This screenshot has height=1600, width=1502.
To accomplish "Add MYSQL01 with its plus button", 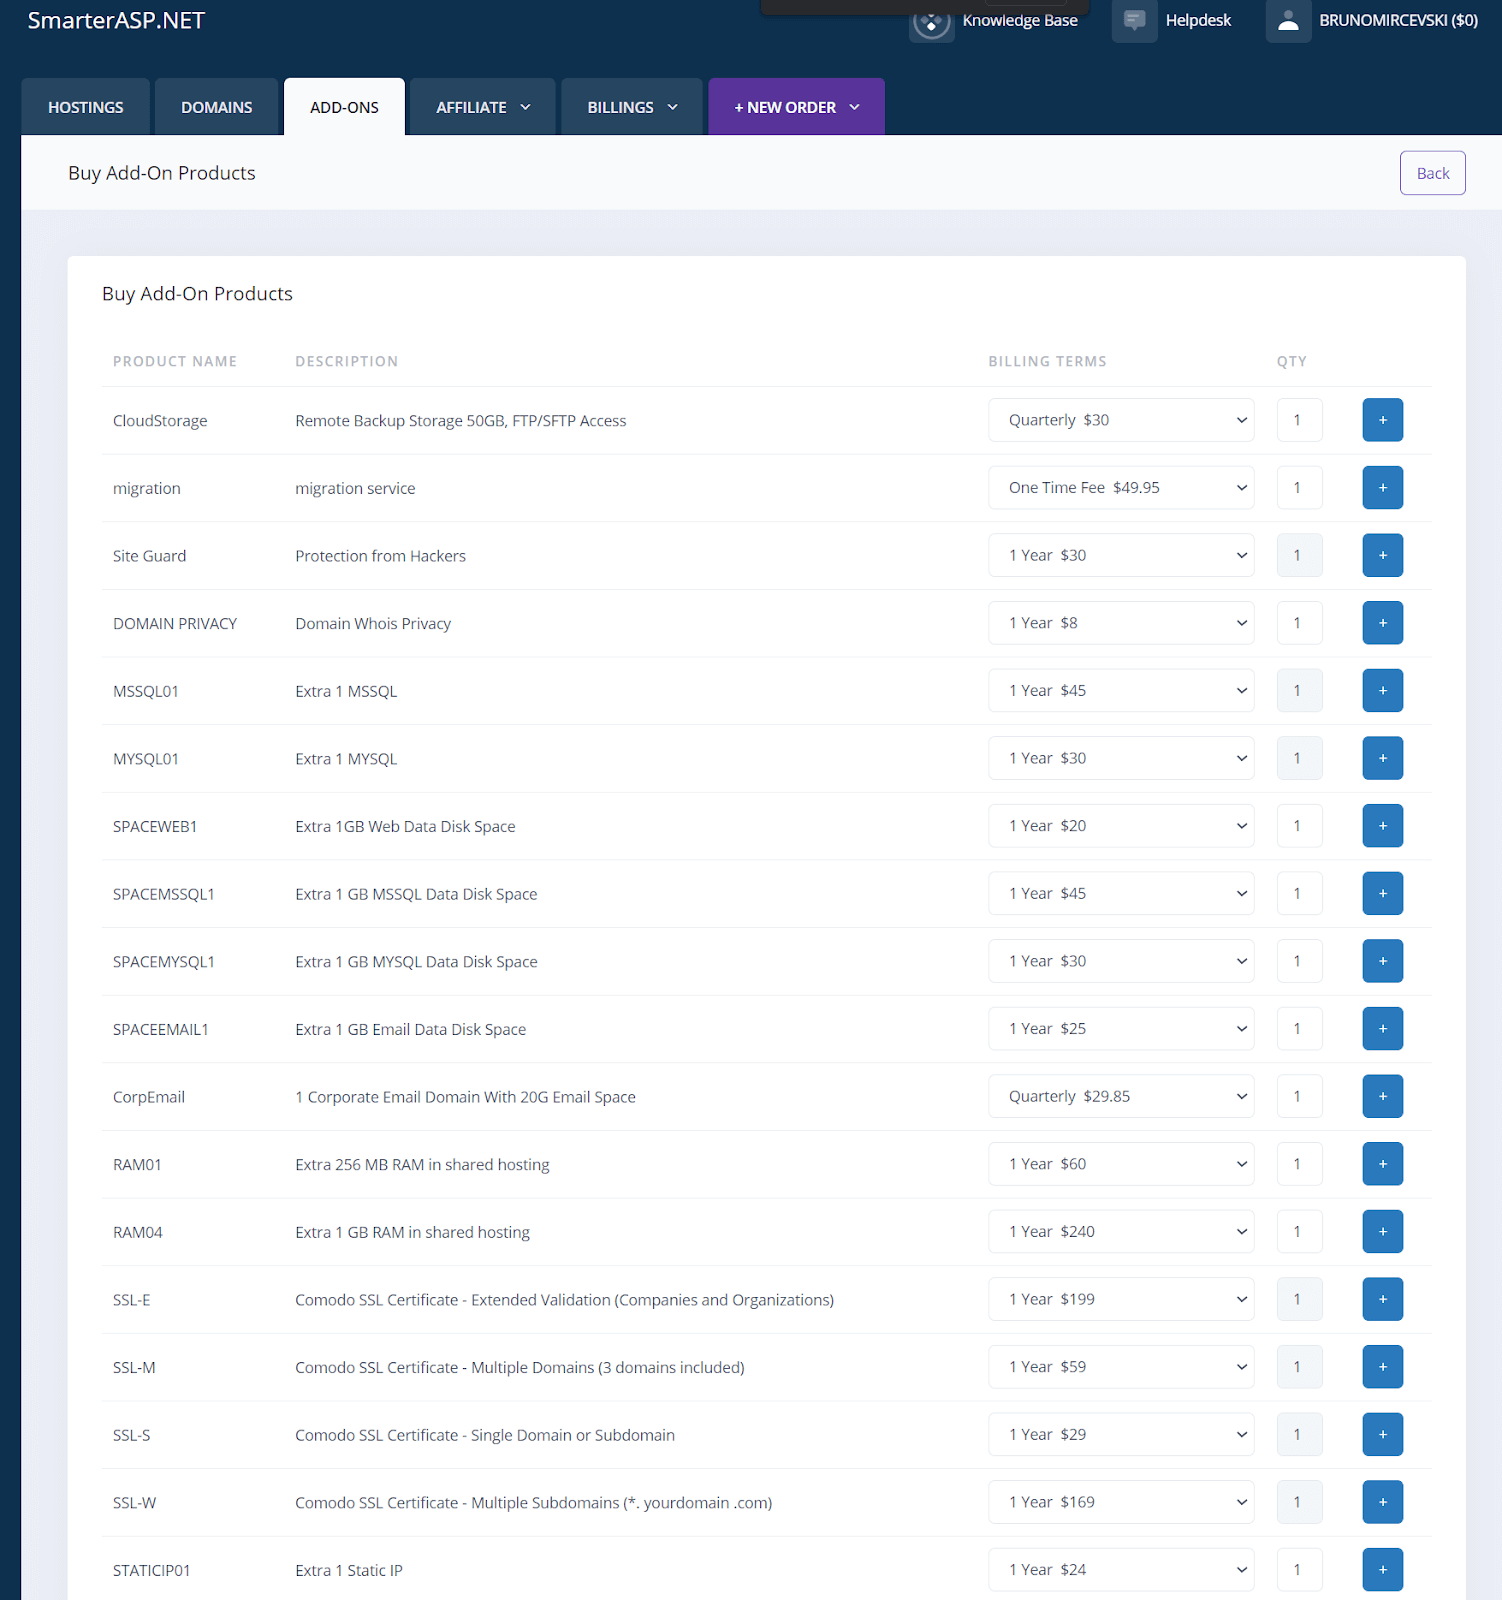I will pyautogui.click(x=1382, y=758).
